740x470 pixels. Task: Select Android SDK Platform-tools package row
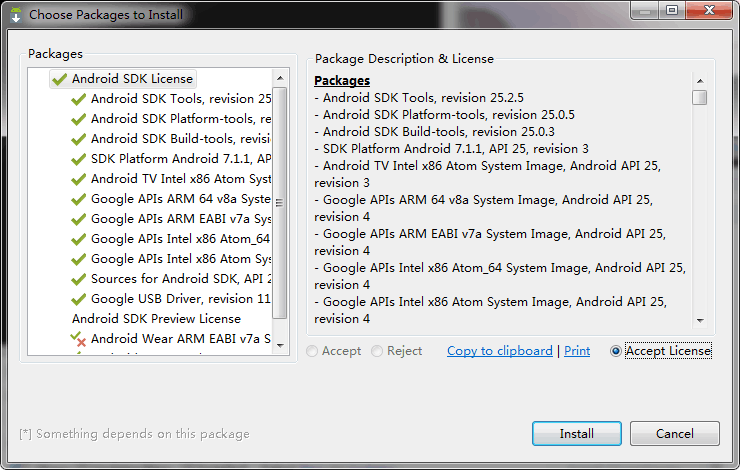[171, 119]
